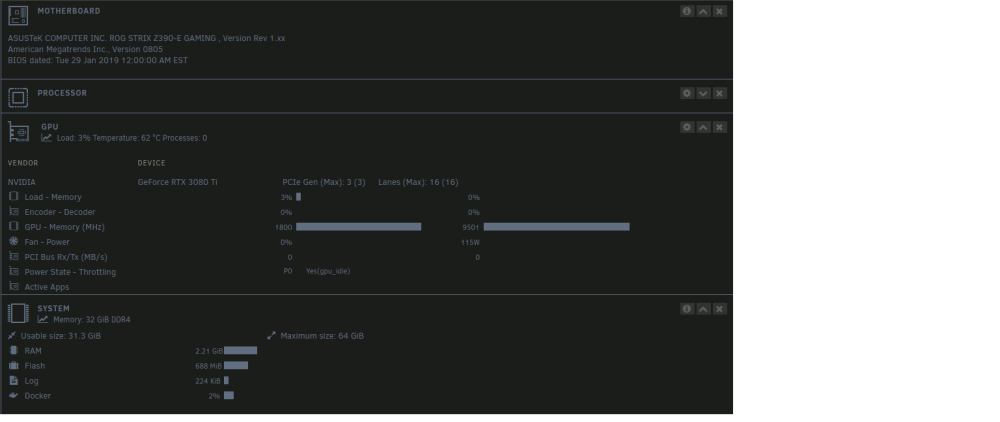Click the P0 power state value
Screen dimensions: 1000x422
(288, 272)
